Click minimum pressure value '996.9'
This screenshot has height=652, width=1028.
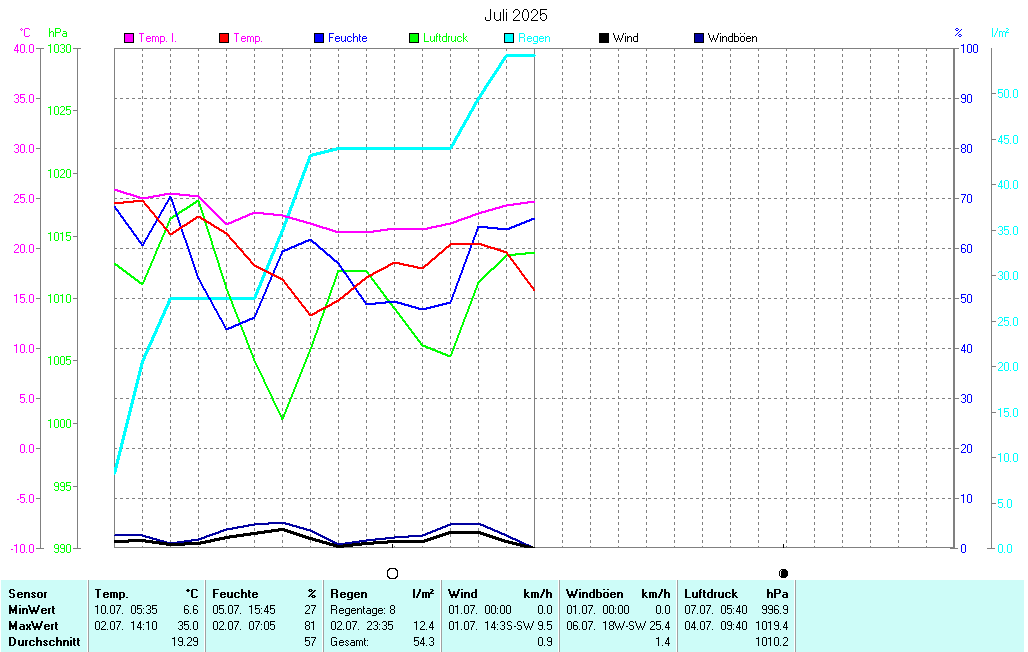775,609
